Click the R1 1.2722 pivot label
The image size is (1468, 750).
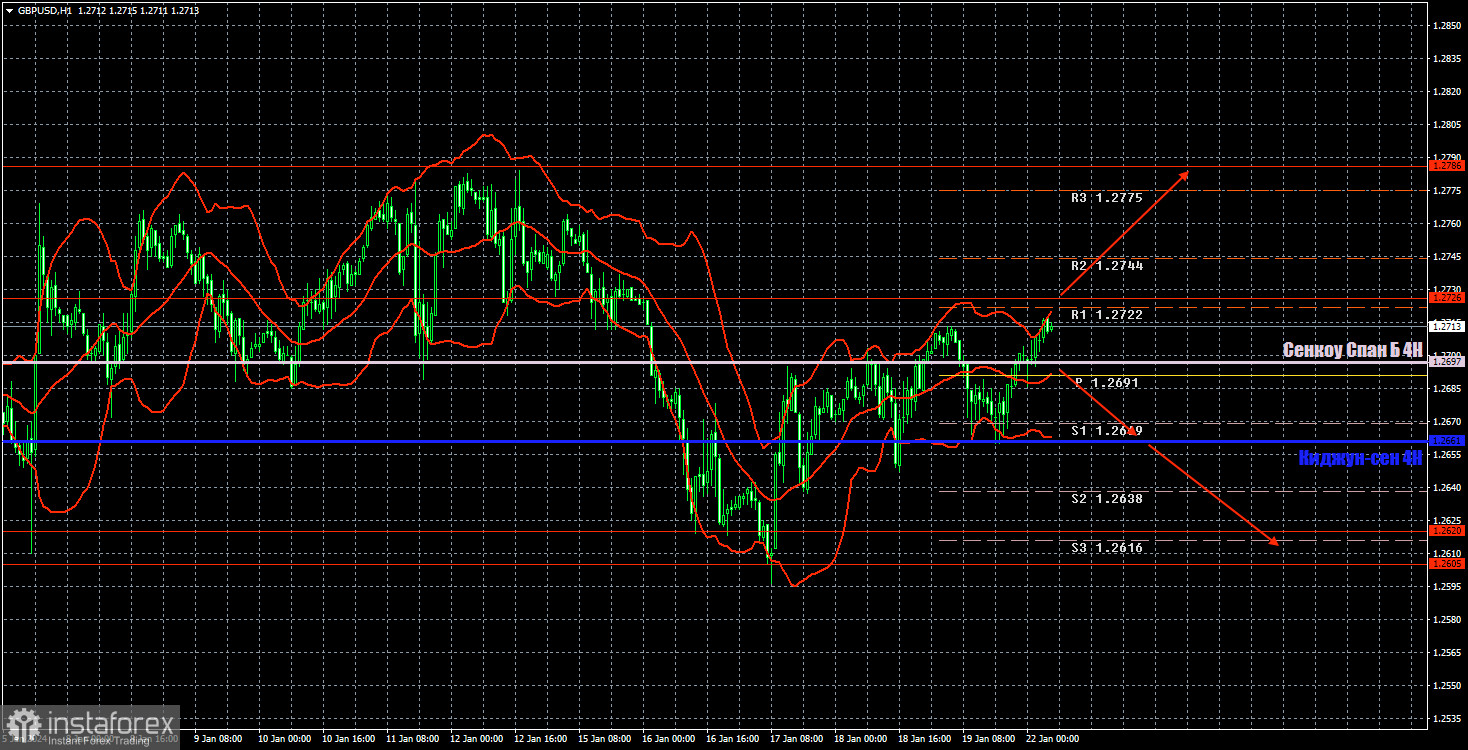pos(1106,315)
